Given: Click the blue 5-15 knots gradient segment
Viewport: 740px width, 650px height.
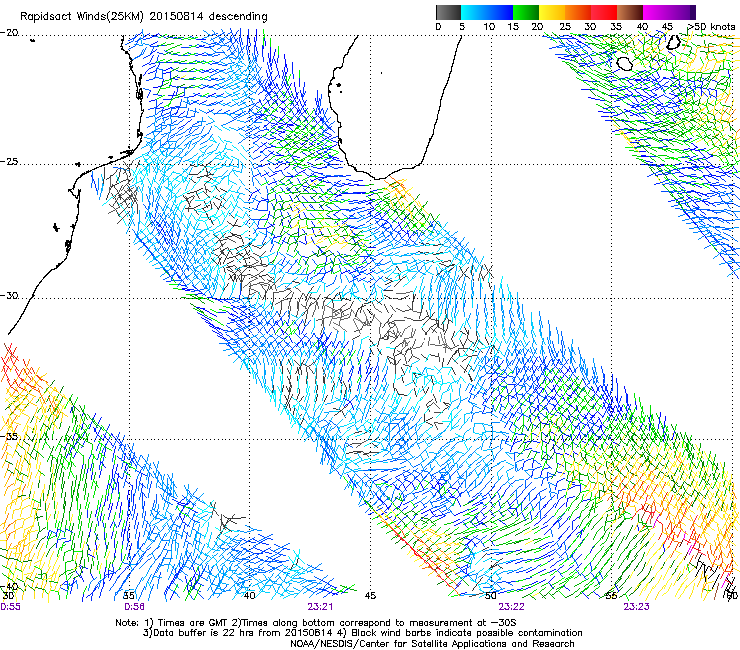Looking at the screenshot, I should point(487,12).
